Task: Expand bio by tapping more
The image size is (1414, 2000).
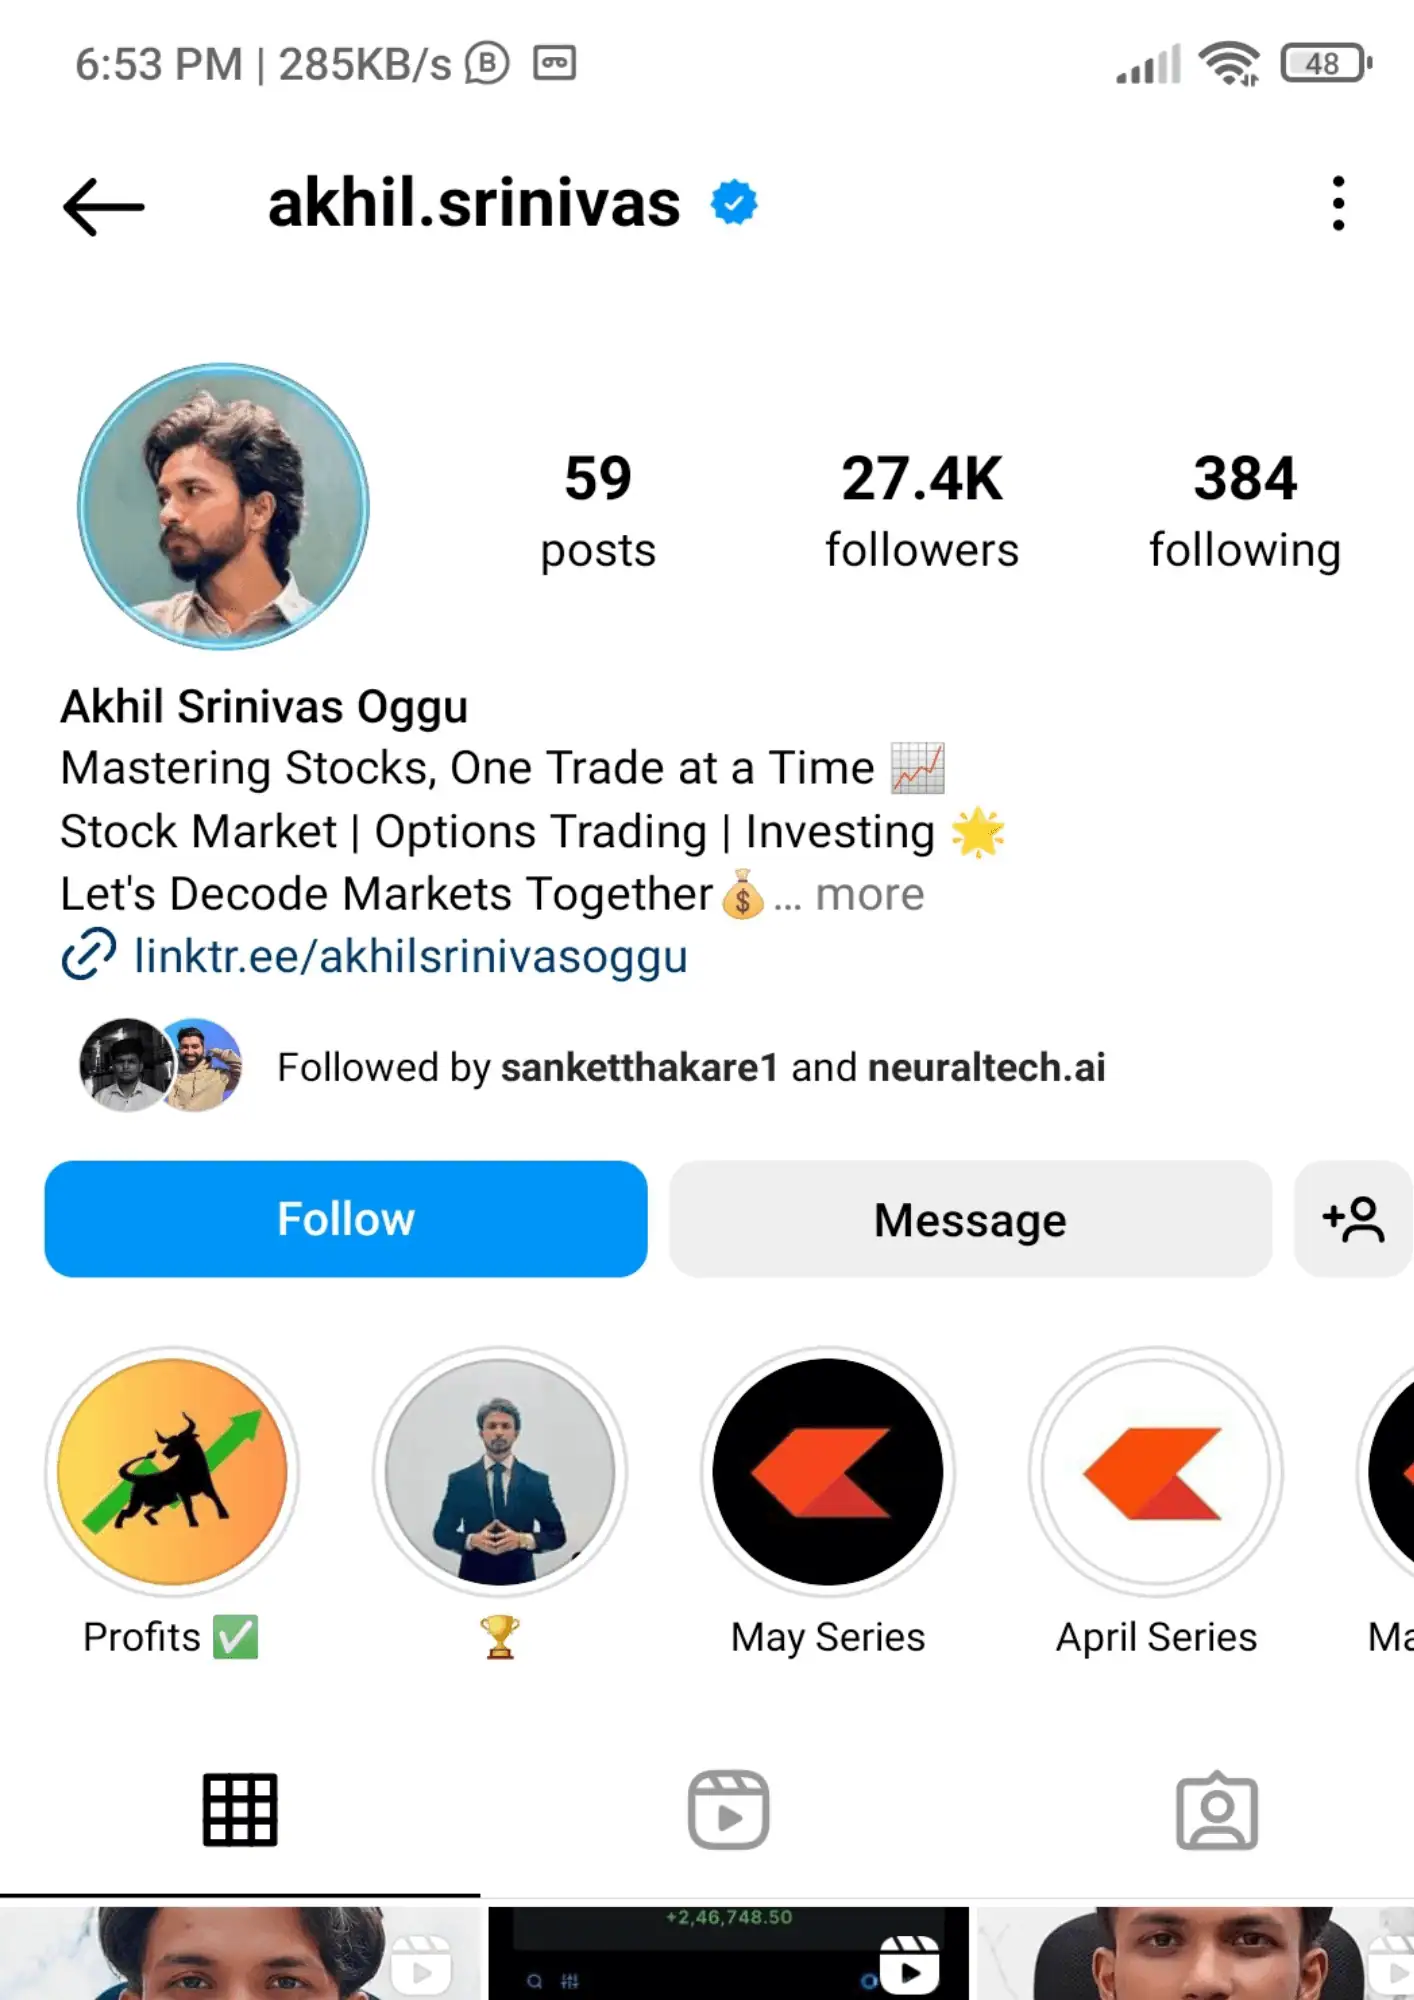Action: (869, 895)
